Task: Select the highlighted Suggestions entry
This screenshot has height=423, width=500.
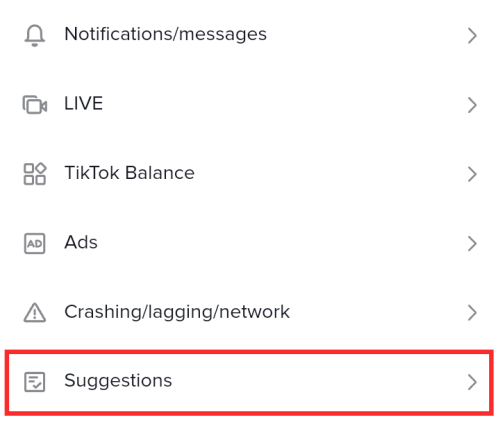Action: pyautogui.click(x=249, y=382)
